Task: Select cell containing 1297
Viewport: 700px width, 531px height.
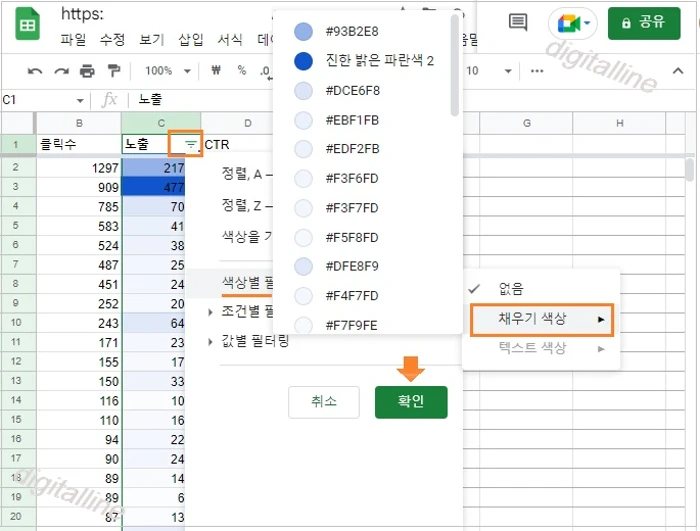Action: pyautogui.click(x=79, y=168)
